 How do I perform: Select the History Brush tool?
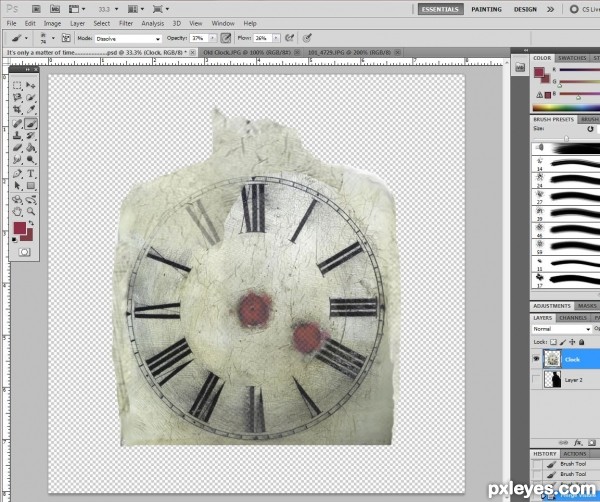coord(31,135)
